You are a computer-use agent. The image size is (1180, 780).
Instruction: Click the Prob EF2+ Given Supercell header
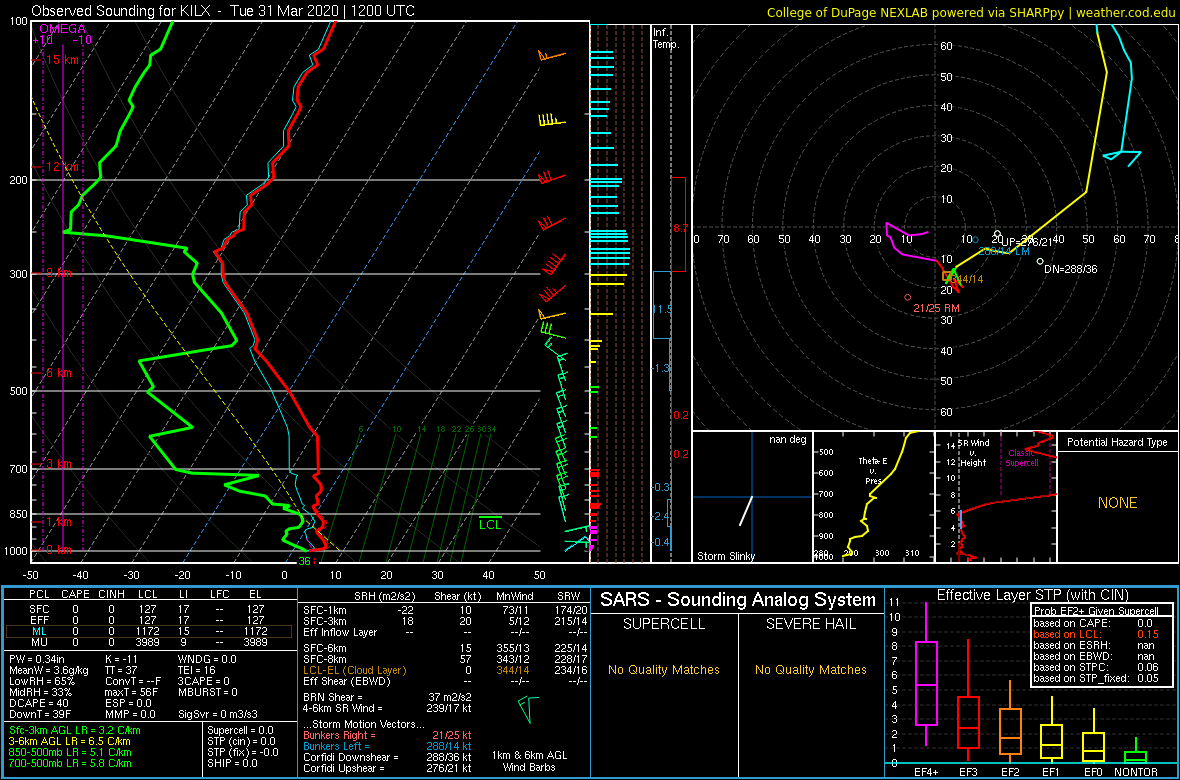[x=1098, y=611]
